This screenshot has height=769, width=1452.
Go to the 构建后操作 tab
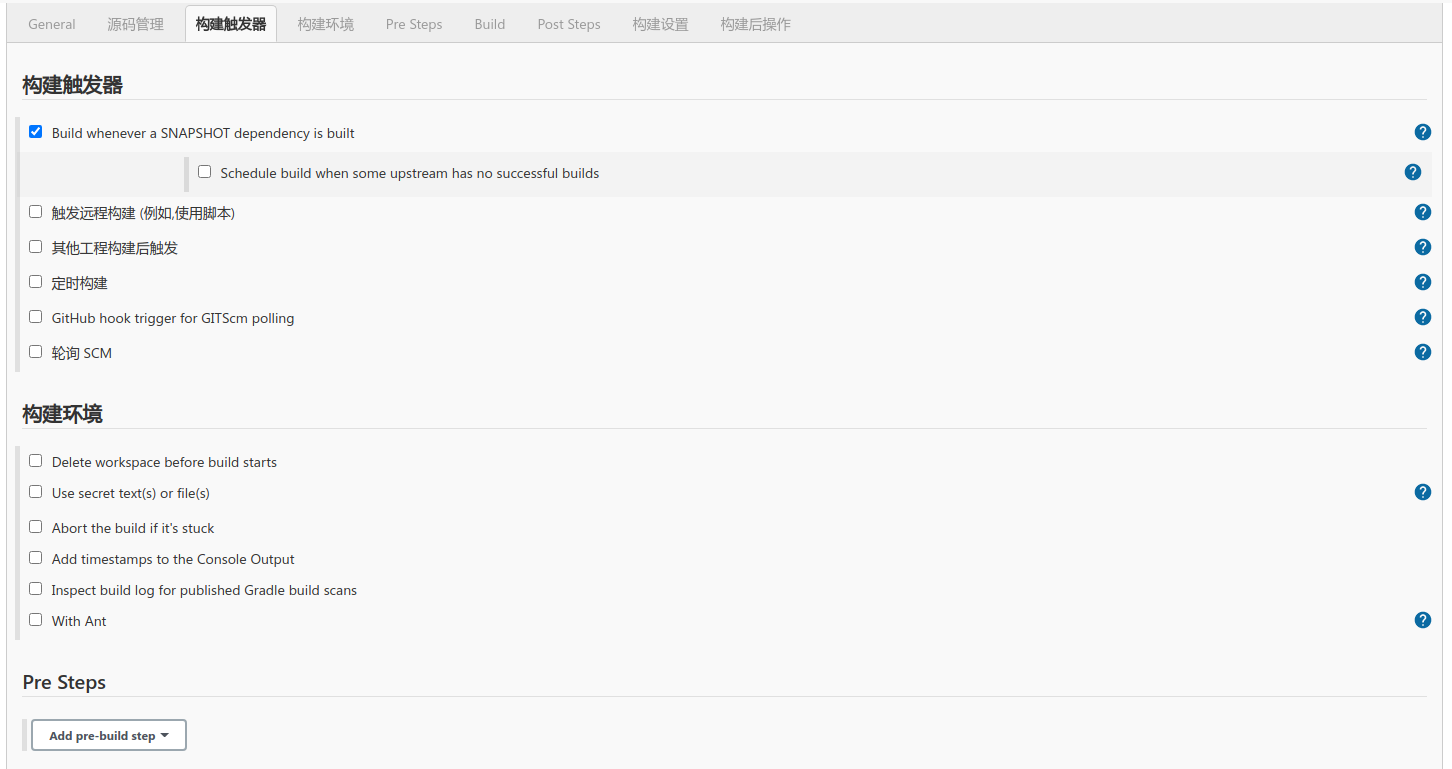click(x=755, y=24)
